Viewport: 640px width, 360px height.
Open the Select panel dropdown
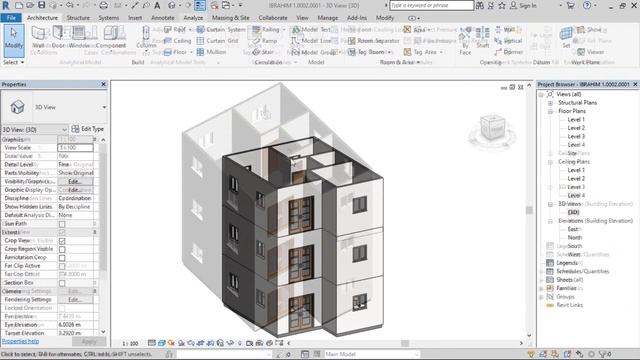[14, 62]
